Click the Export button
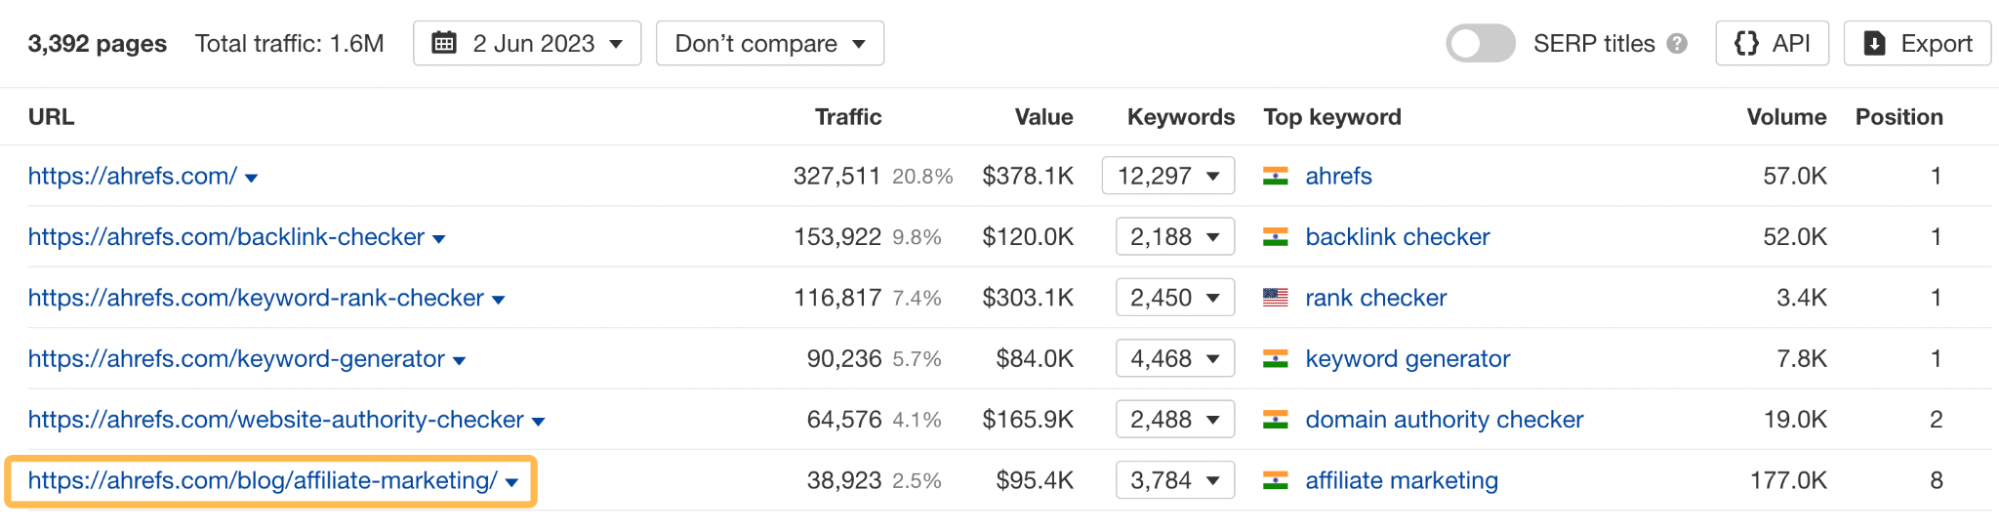This screenshot has width=1999, height=522. [1916, 44]
